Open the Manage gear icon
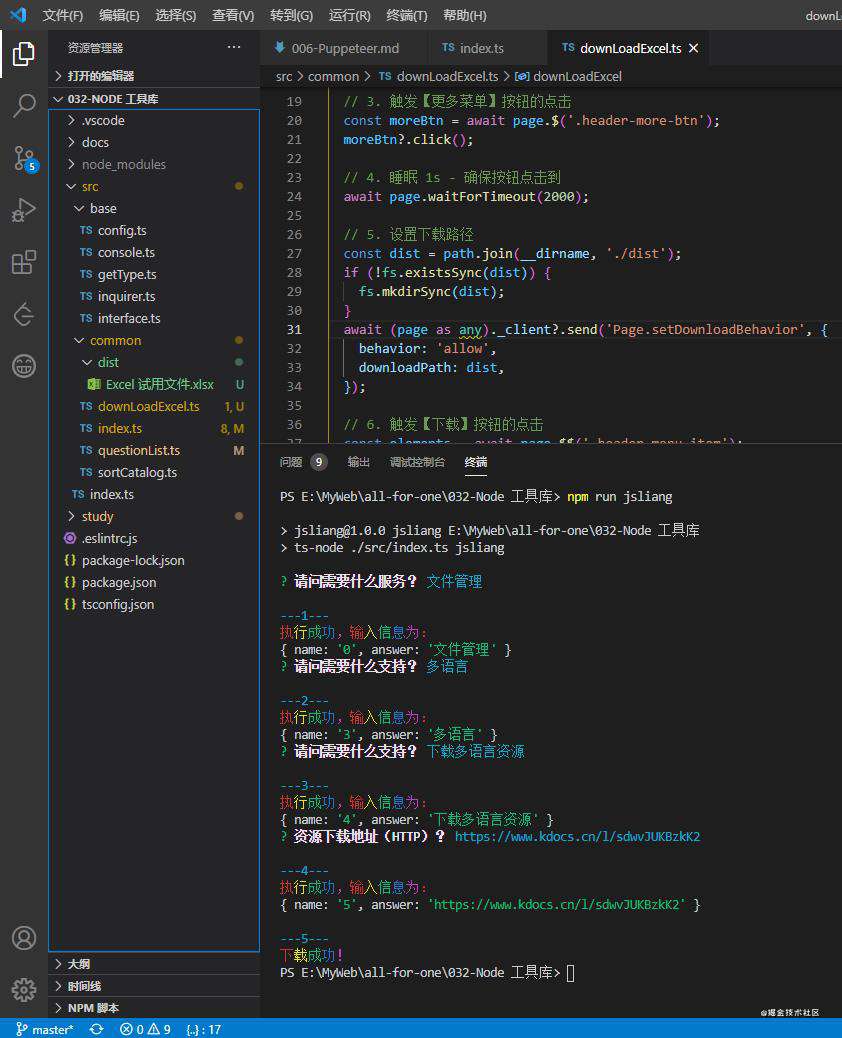The height and width of the screenshot is (1038, 842). click(24, 990)
